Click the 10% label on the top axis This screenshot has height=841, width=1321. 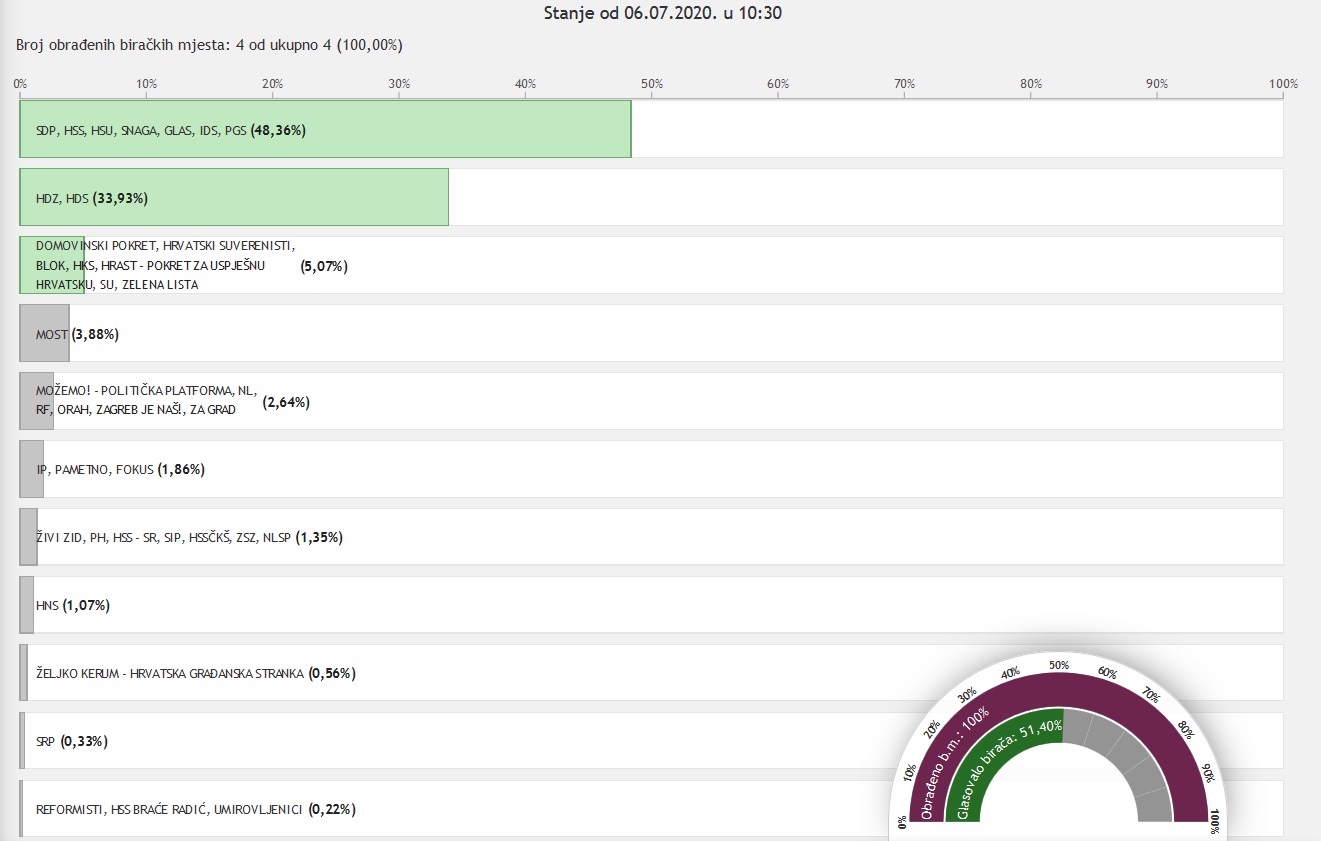[x=146, y=84]
